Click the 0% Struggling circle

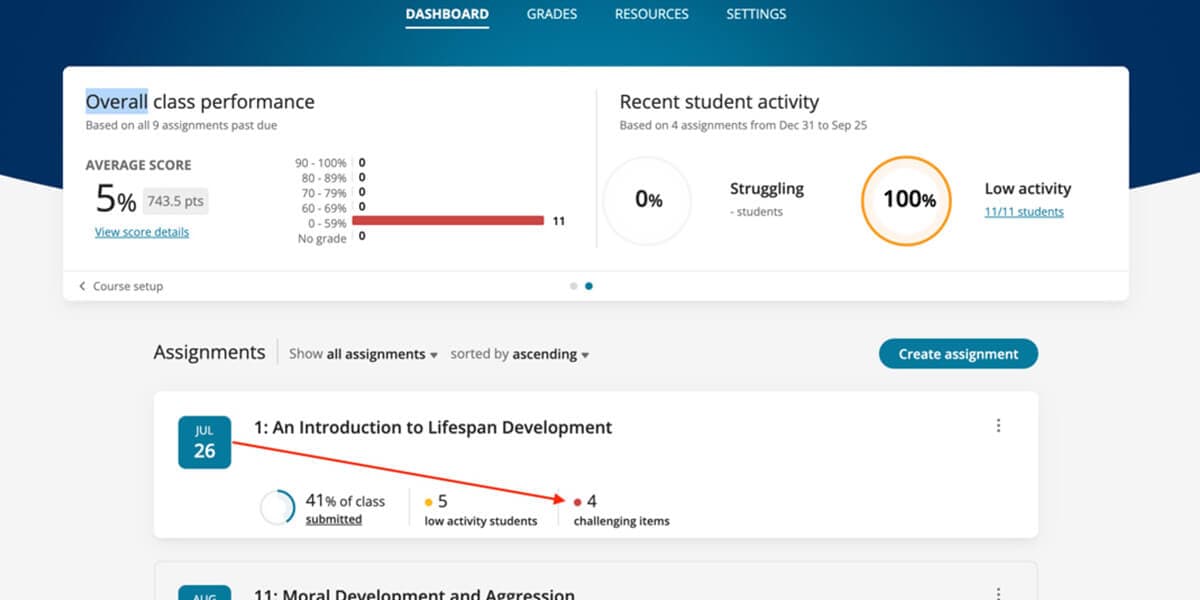[648, 199]
